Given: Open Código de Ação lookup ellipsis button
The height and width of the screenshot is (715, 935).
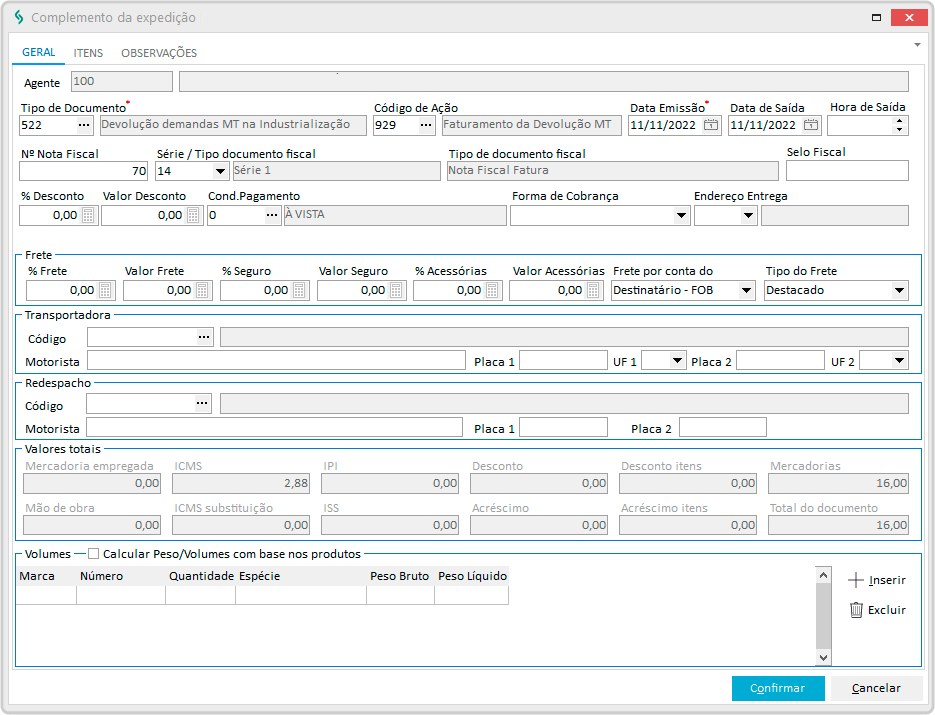Looking at the screenshot, I should pyautogui.click(x=427, y=125).
